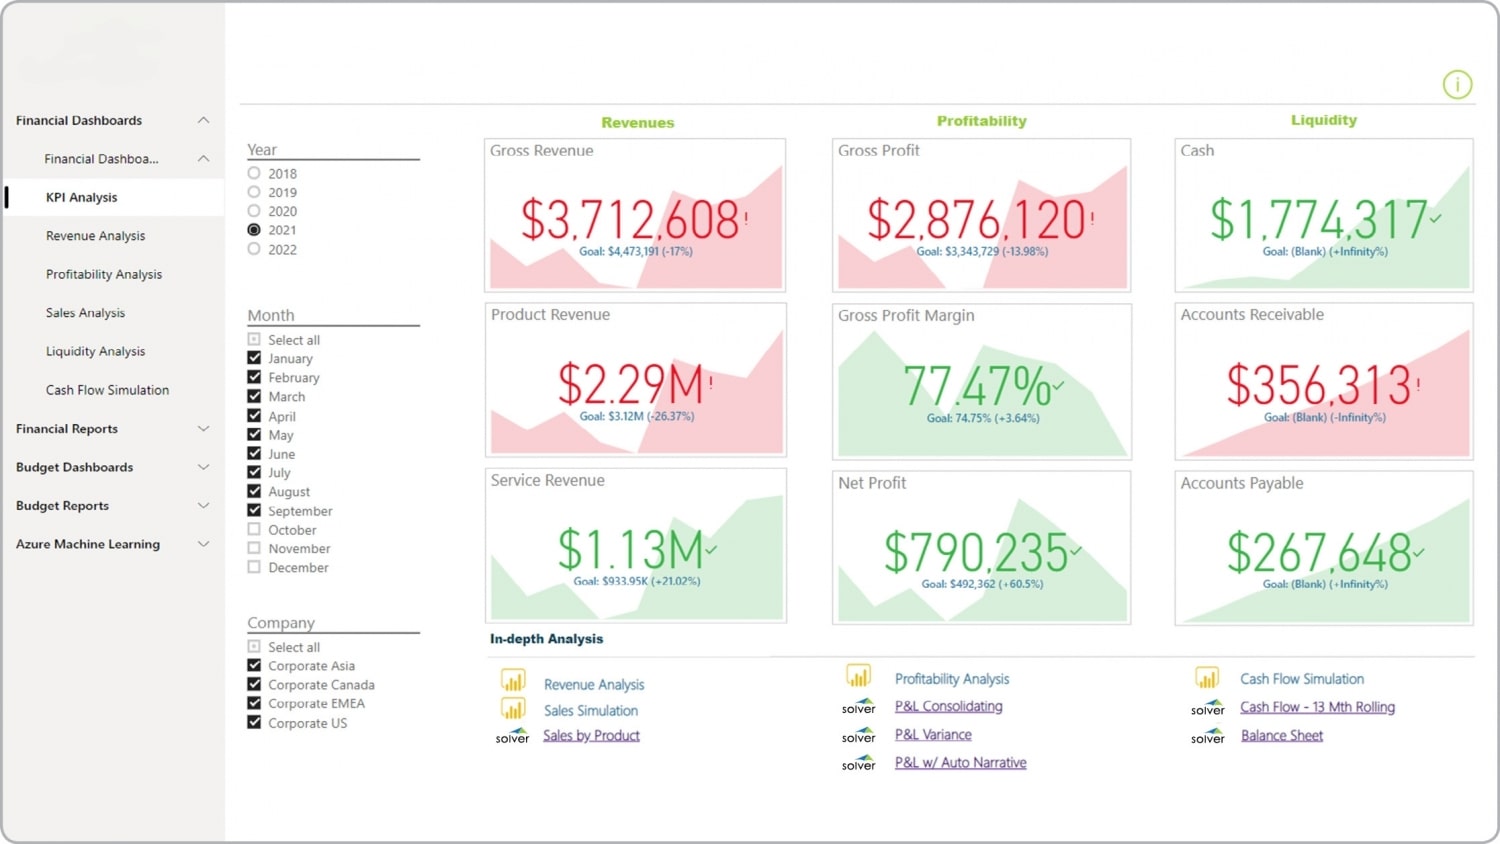
Task: Uncheck Corporate Asia company
Action: coord(254,665)
